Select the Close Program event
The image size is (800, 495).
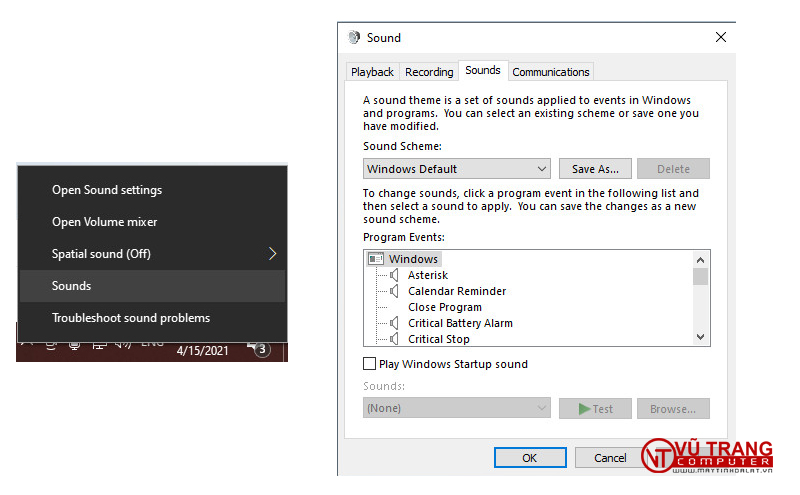[x=444, y=307]
